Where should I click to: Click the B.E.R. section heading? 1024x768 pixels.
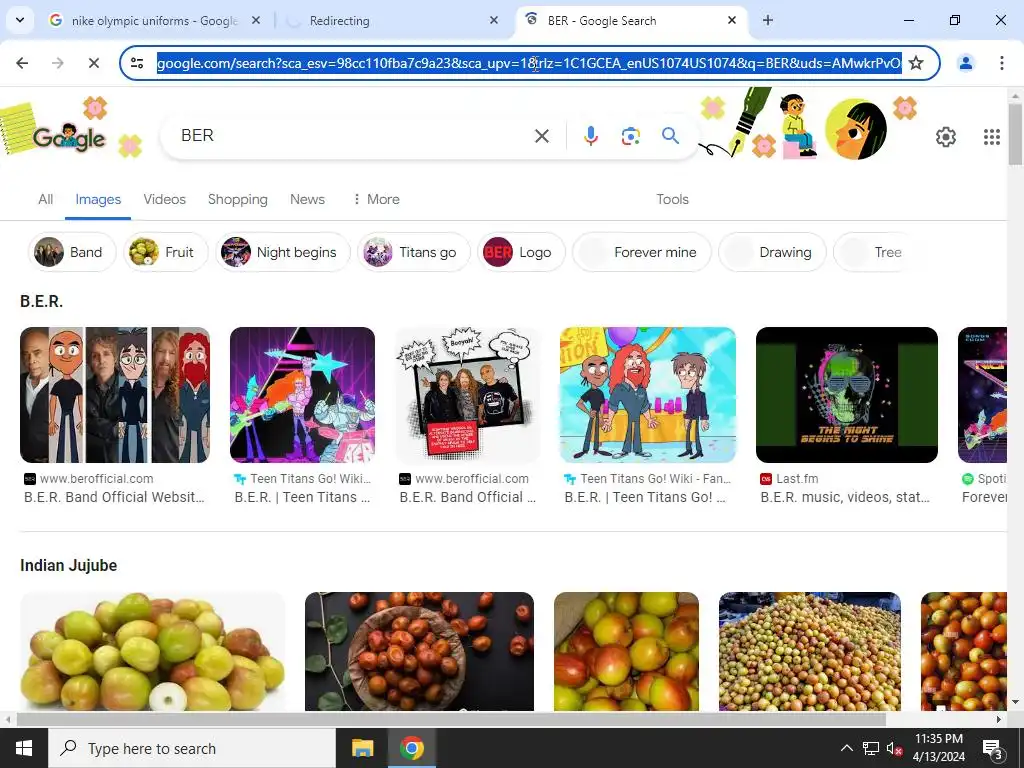pyautogui.click(x=42, y=301)
